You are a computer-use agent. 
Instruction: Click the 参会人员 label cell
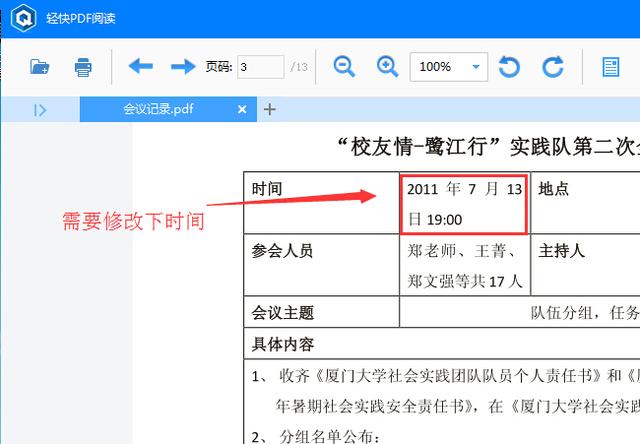pos(321,265)
